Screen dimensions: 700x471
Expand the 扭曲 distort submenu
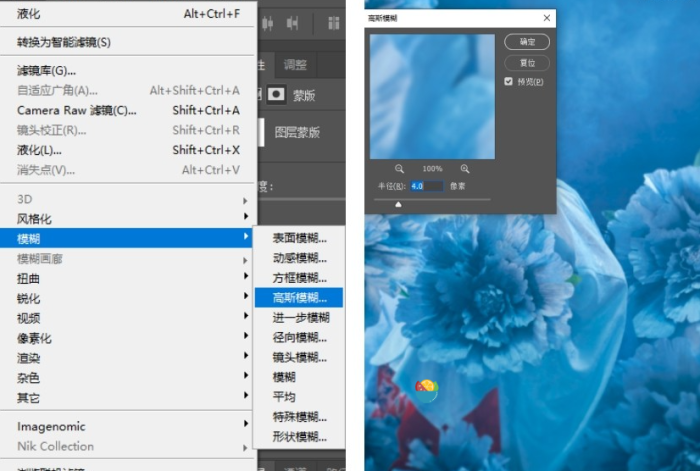pos(126,278)
